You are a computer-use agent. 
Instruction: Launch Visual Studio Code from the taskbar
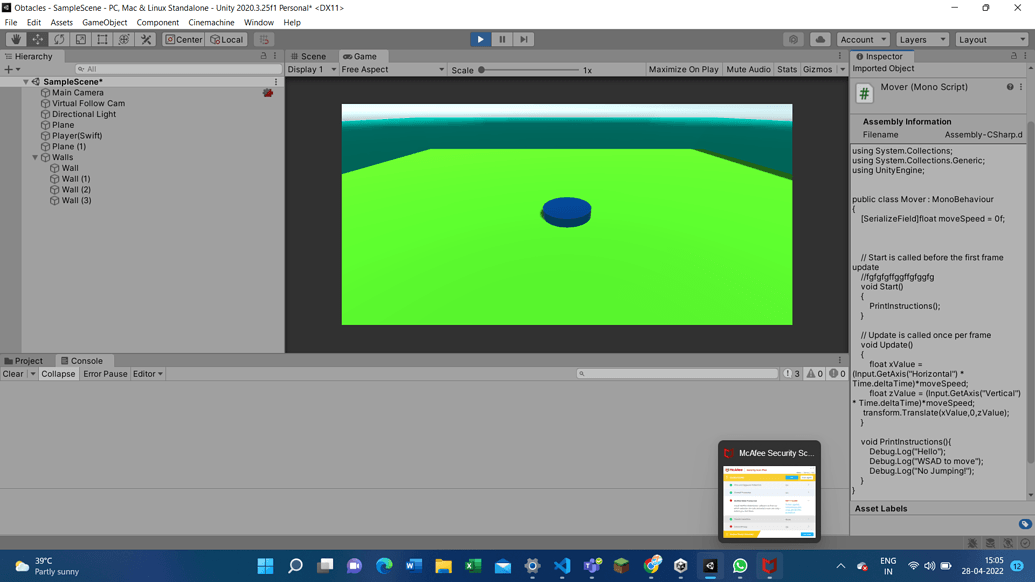coord(562,565)
